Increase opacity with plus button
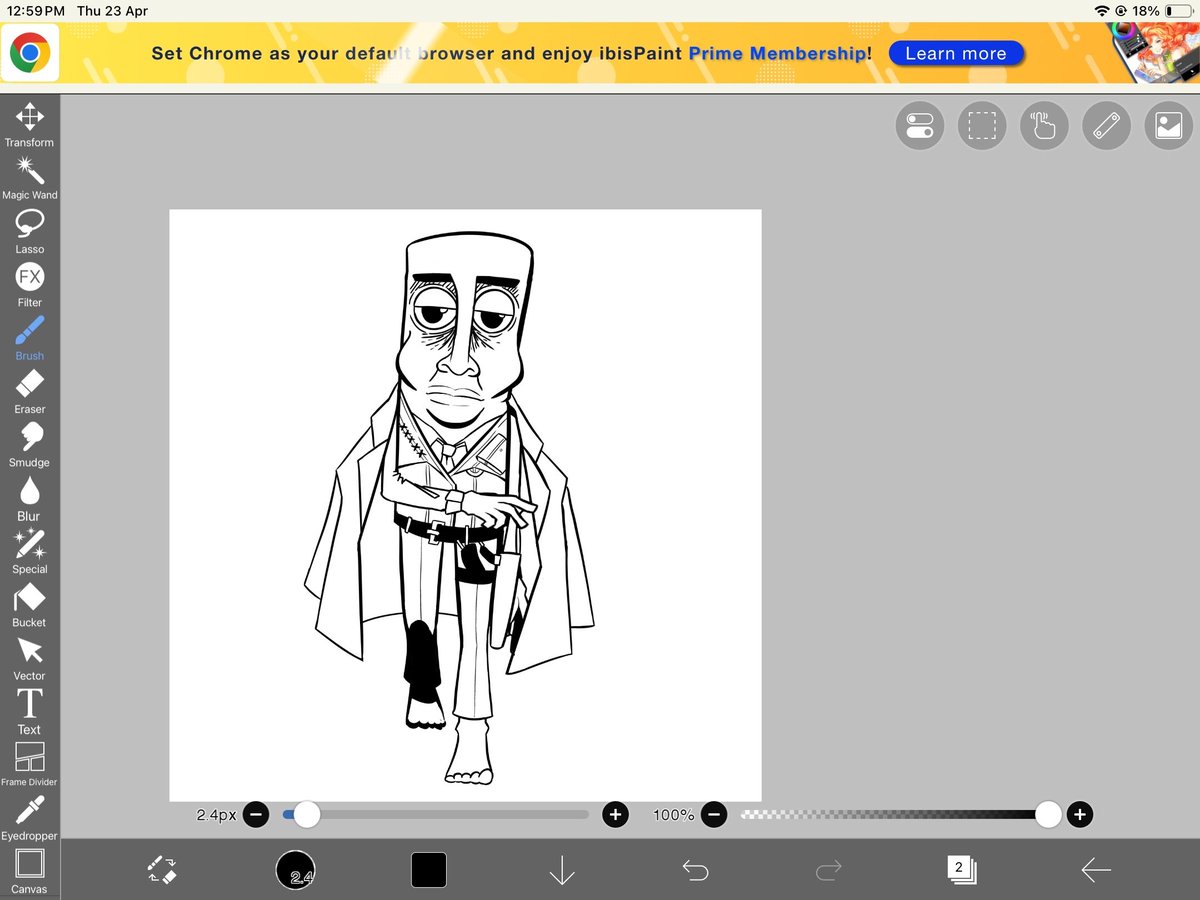 [1079, 815]
